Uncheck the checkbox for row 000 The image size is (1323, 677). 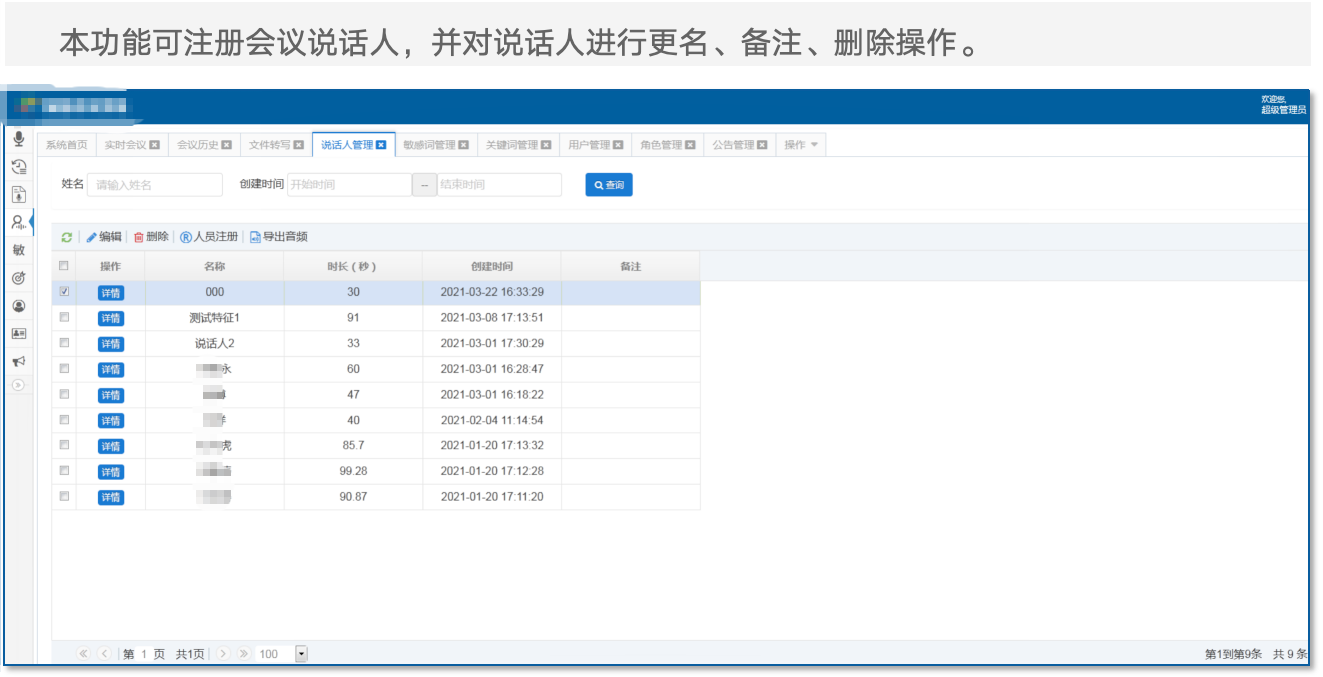coord(65,292)
